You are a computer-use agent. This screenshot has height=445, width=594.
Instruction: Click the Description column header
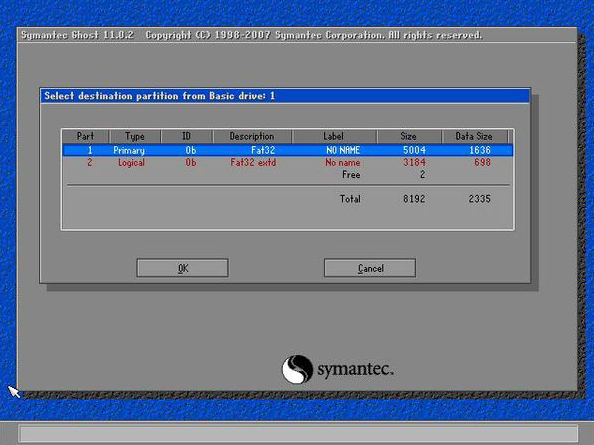(x=252, y=136)
